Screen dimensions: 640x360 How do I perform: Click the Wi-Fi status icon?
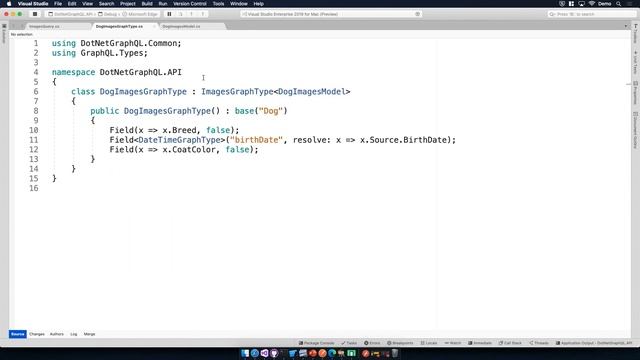[x=591, y=4]
